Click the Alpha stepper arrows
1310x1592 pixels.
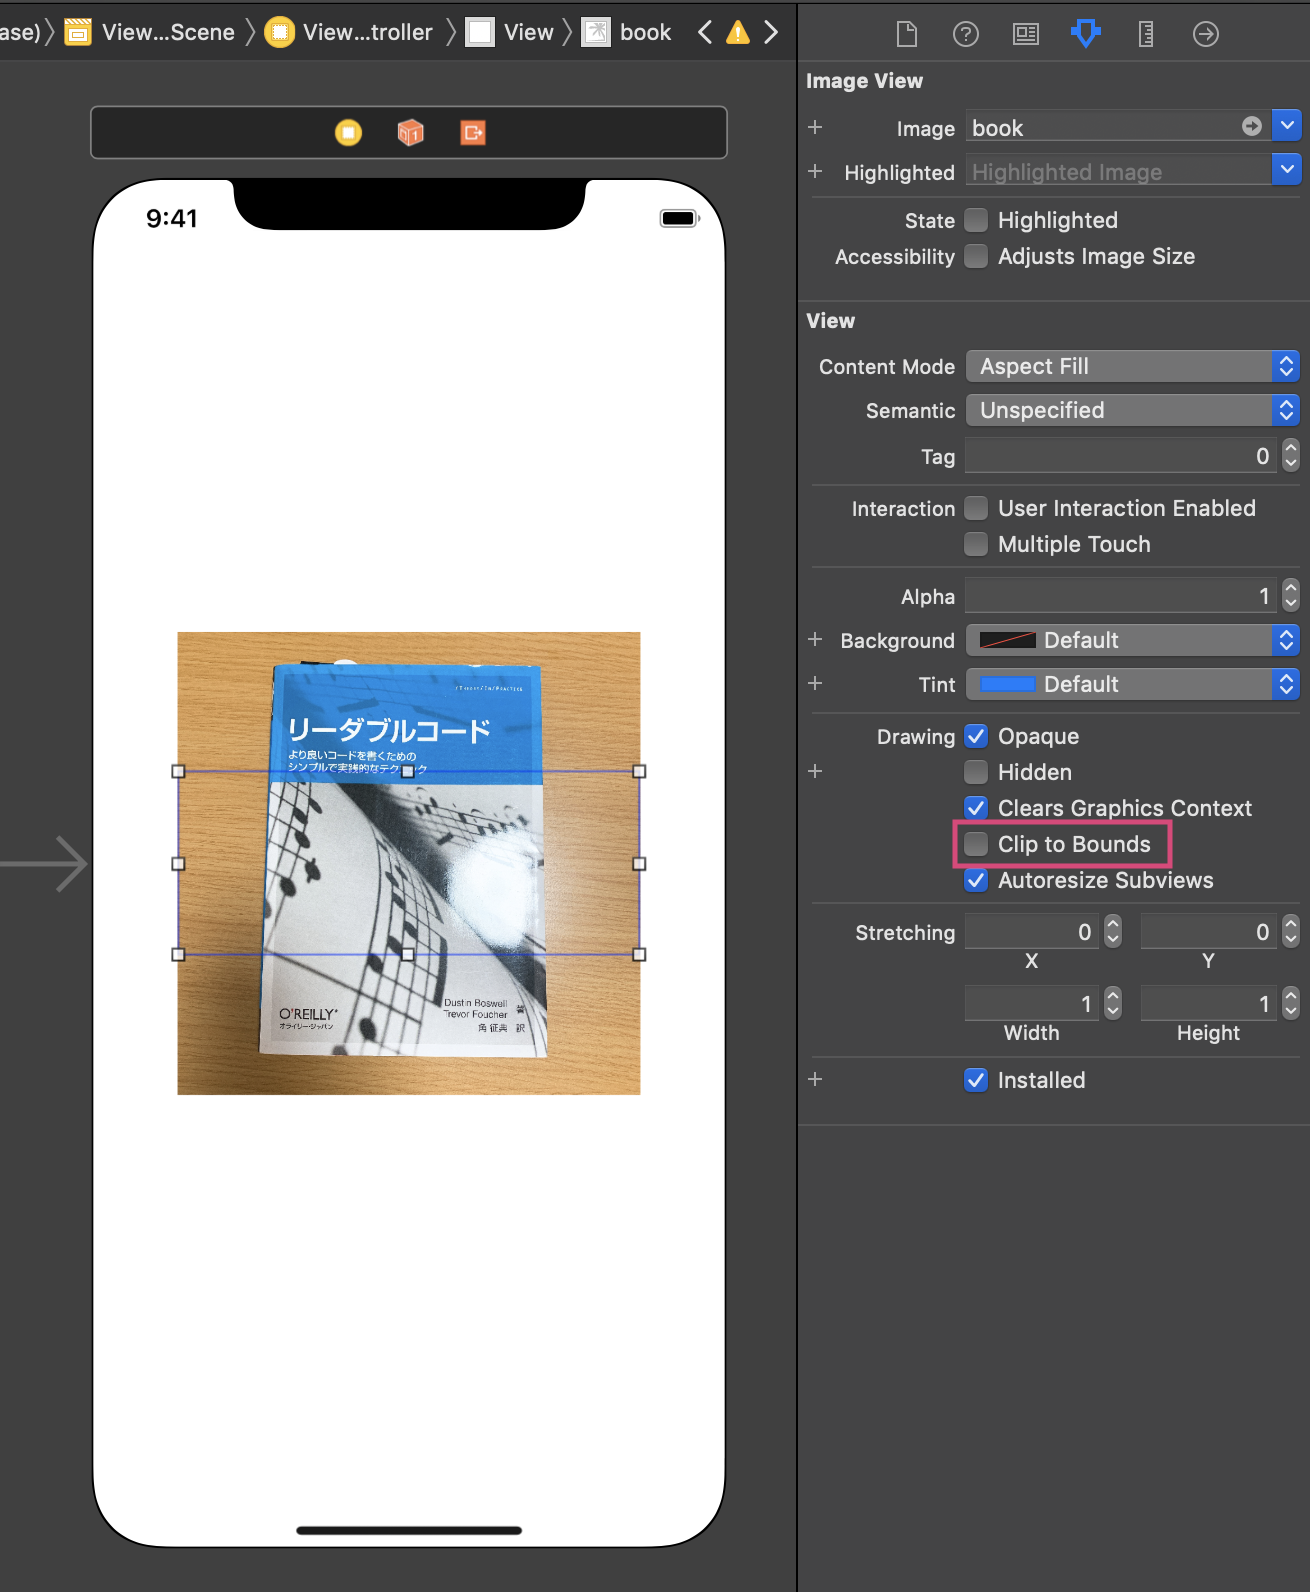tap(1291, 596)
